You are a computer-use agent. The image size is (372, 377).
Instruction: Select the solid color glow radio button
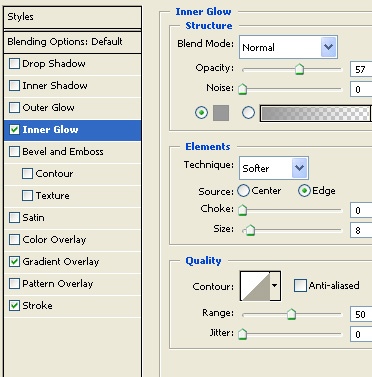click(x=201, y=113)
